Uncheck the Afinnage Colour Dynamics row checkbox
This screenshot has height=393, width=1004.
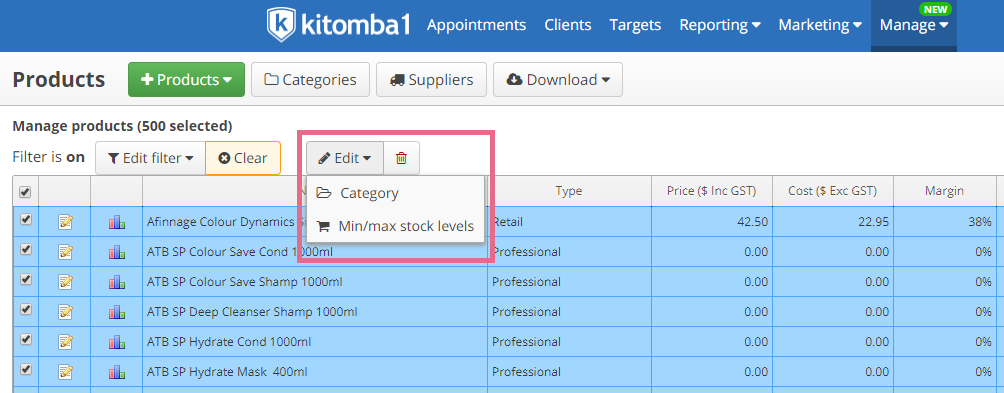[26, 220]
